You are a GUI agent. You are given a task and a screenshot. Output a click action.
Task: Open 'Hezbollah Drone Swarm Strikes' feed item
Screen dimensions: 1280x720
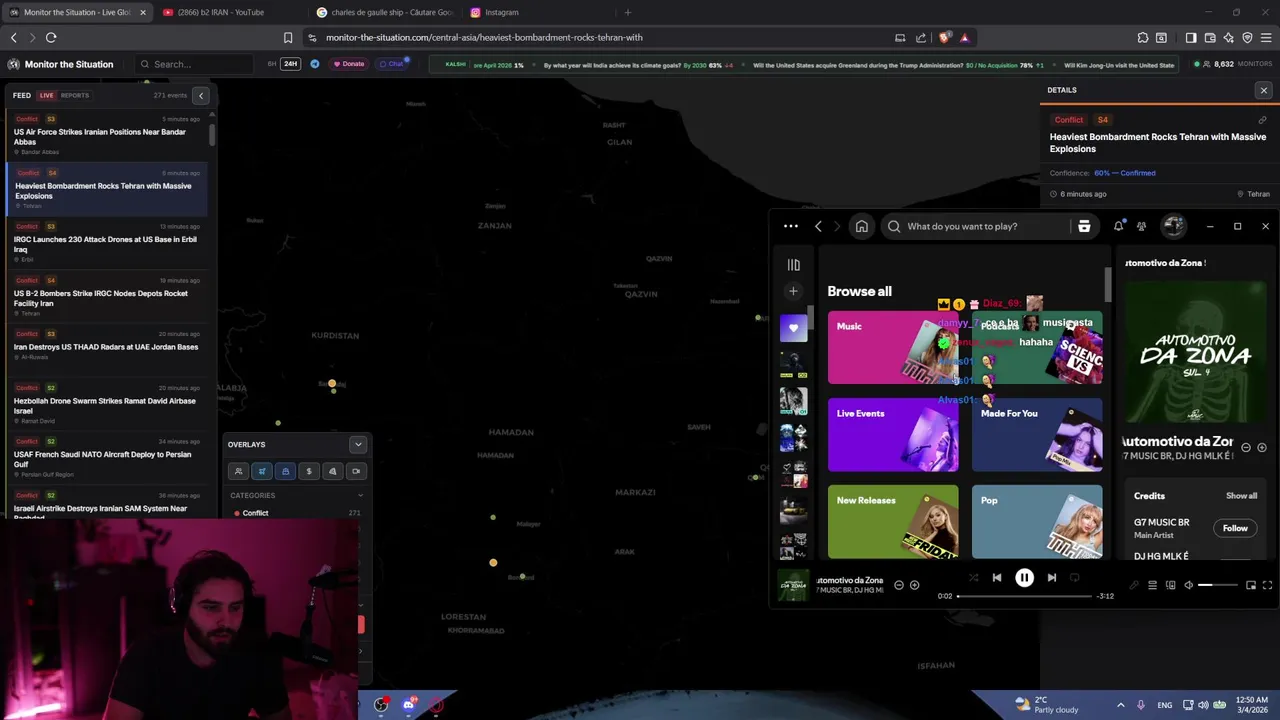pyautogui.click(x=107, y=405)
